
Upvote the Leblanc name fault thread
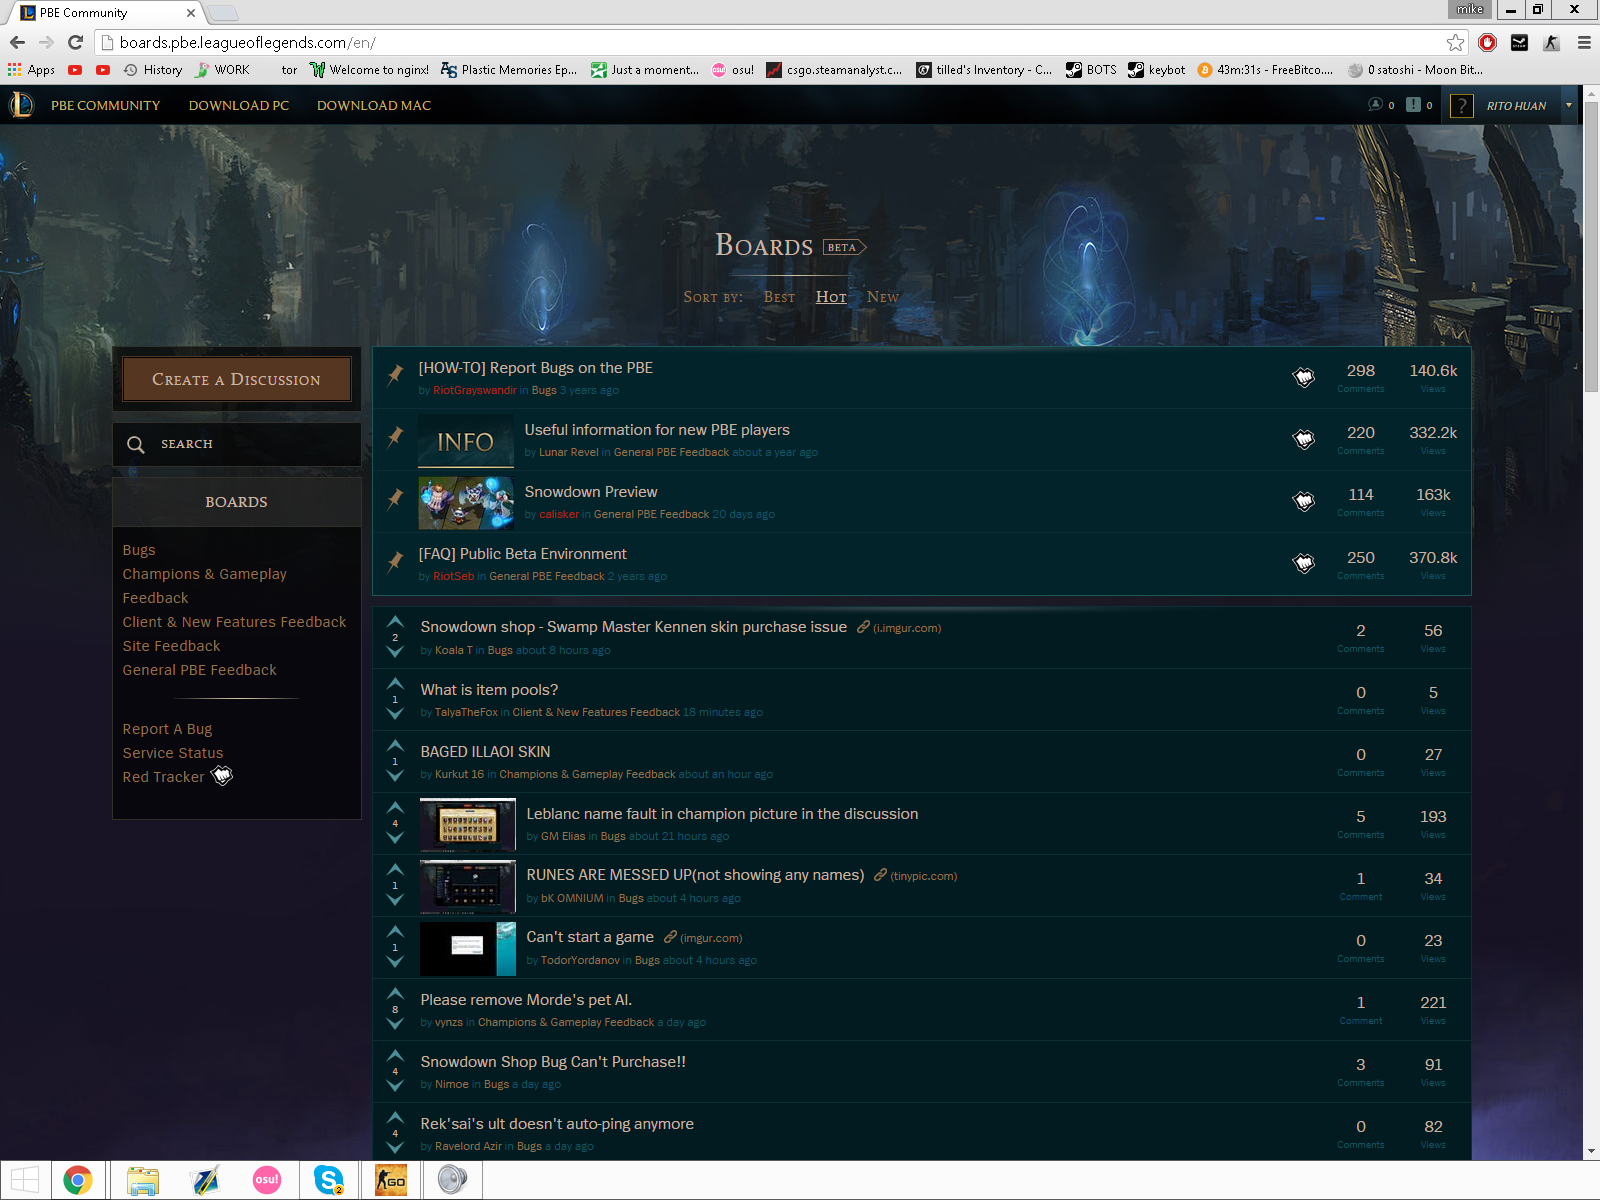tap(395, 808)
